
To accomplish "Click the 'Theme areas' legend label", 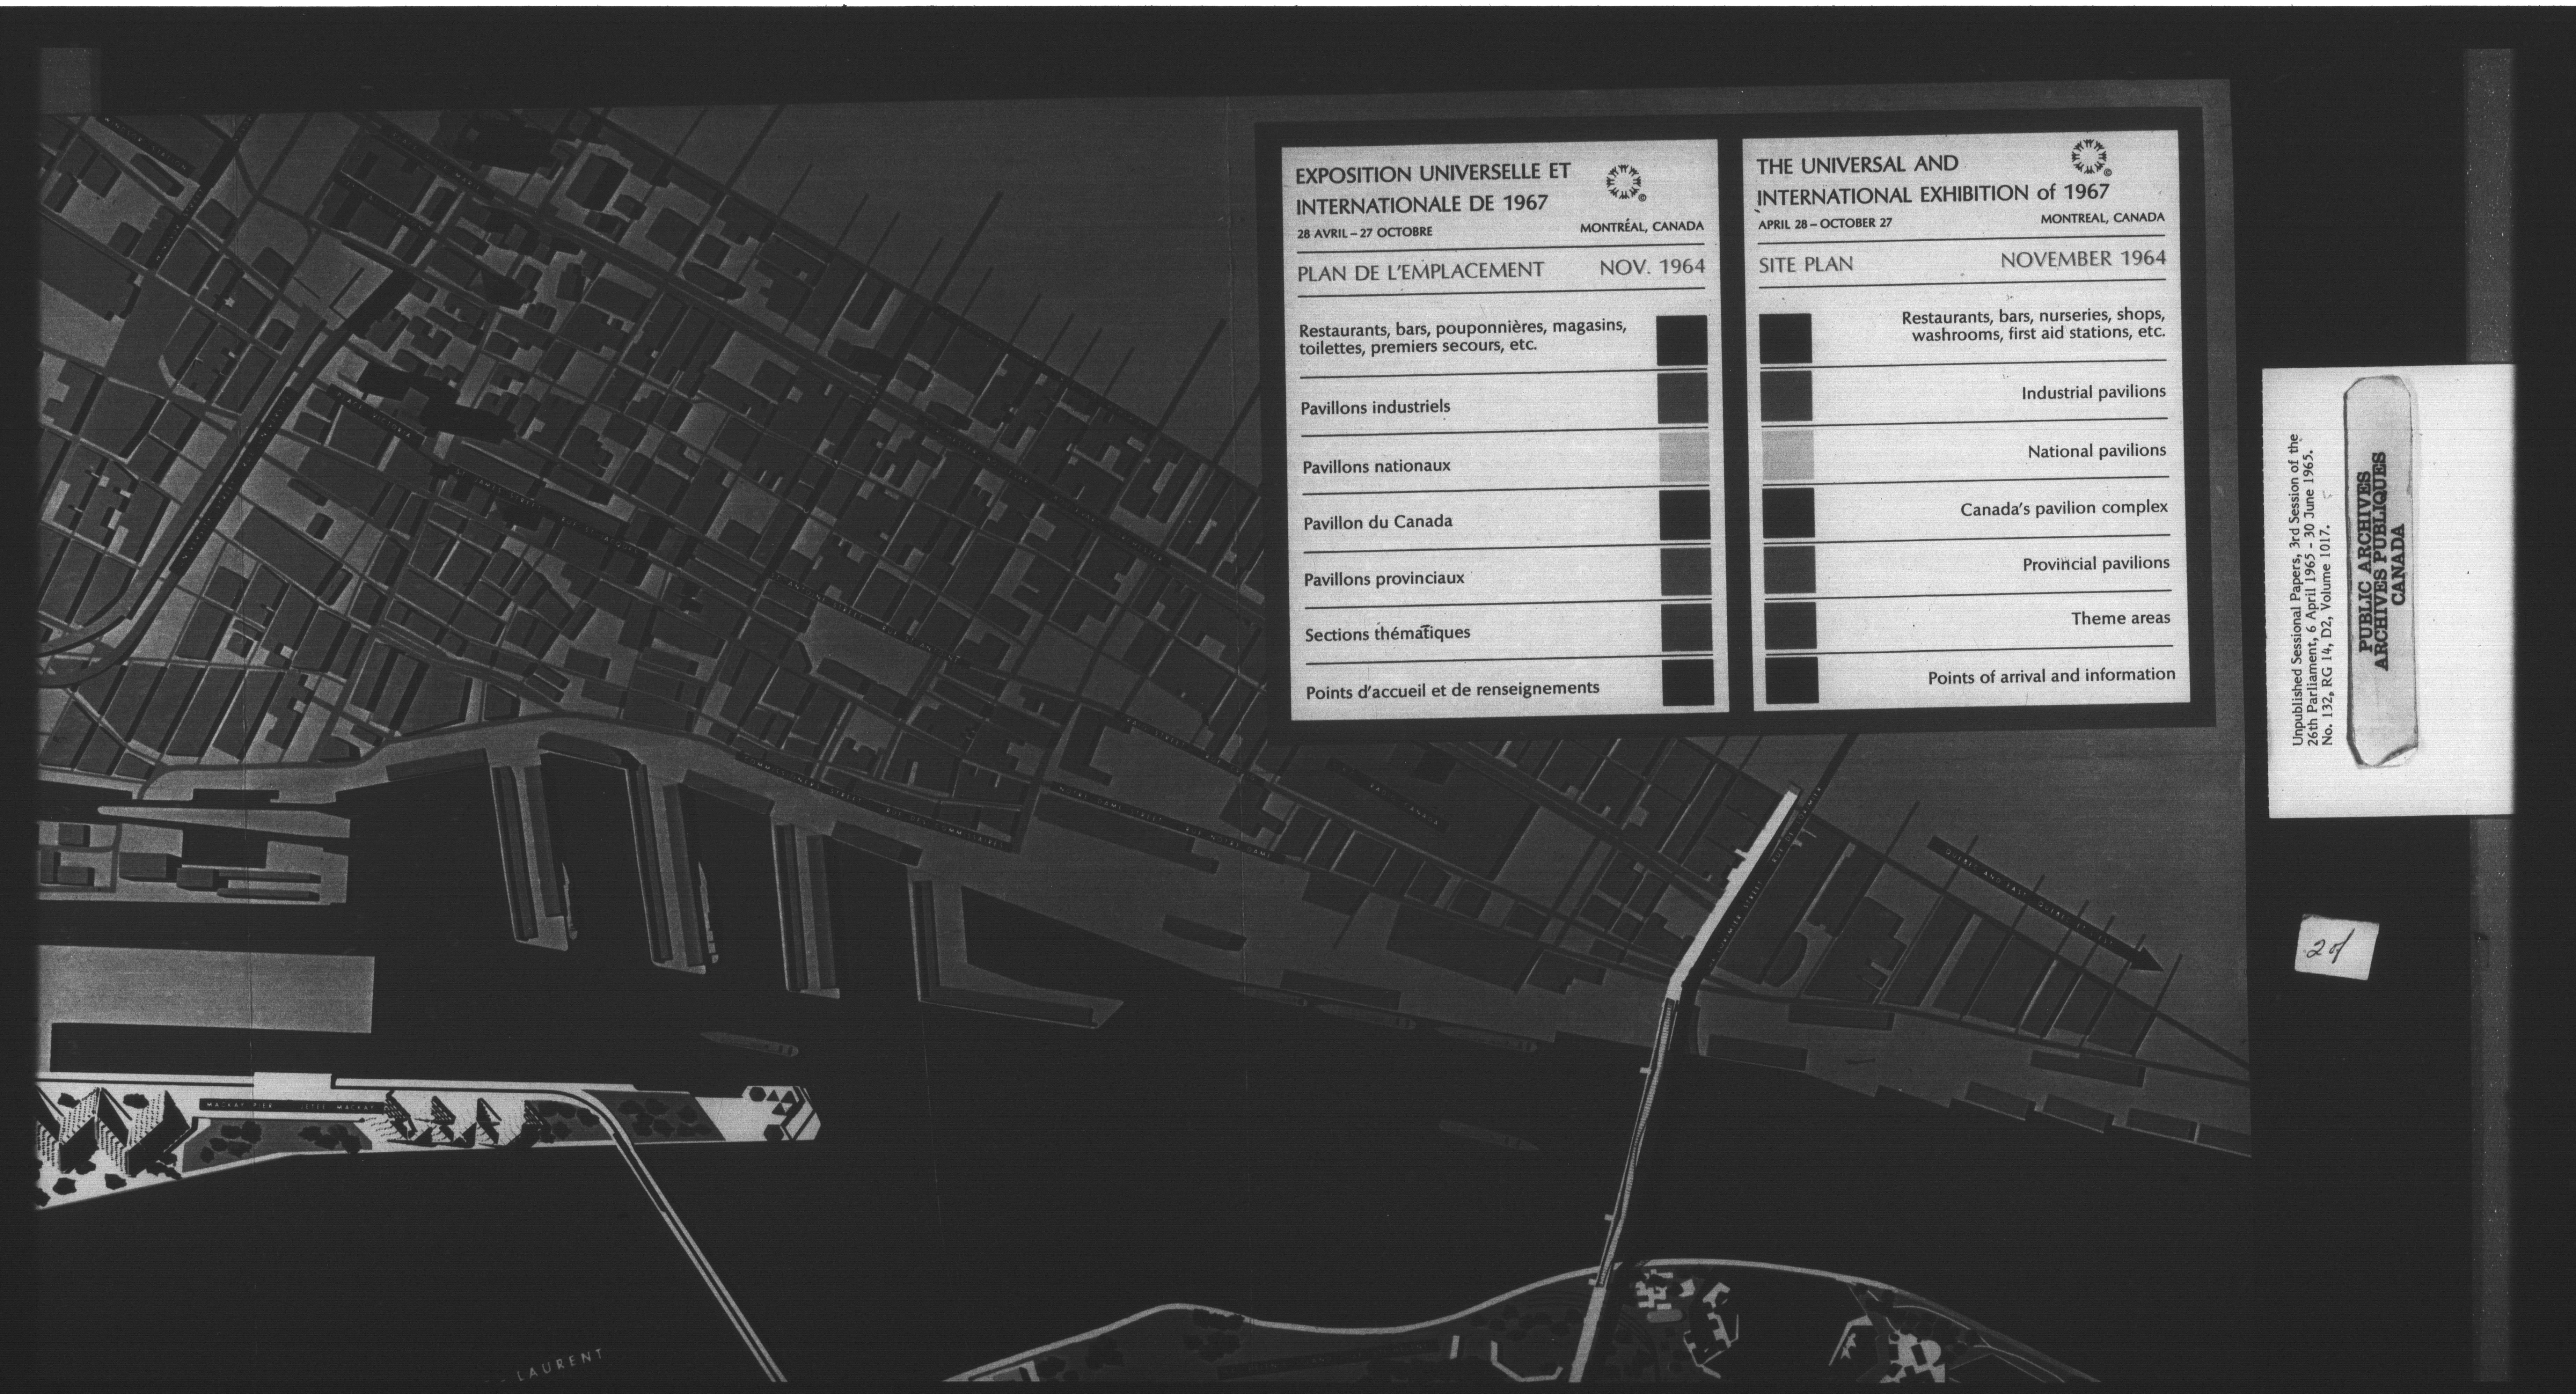I will [2121, 619].
